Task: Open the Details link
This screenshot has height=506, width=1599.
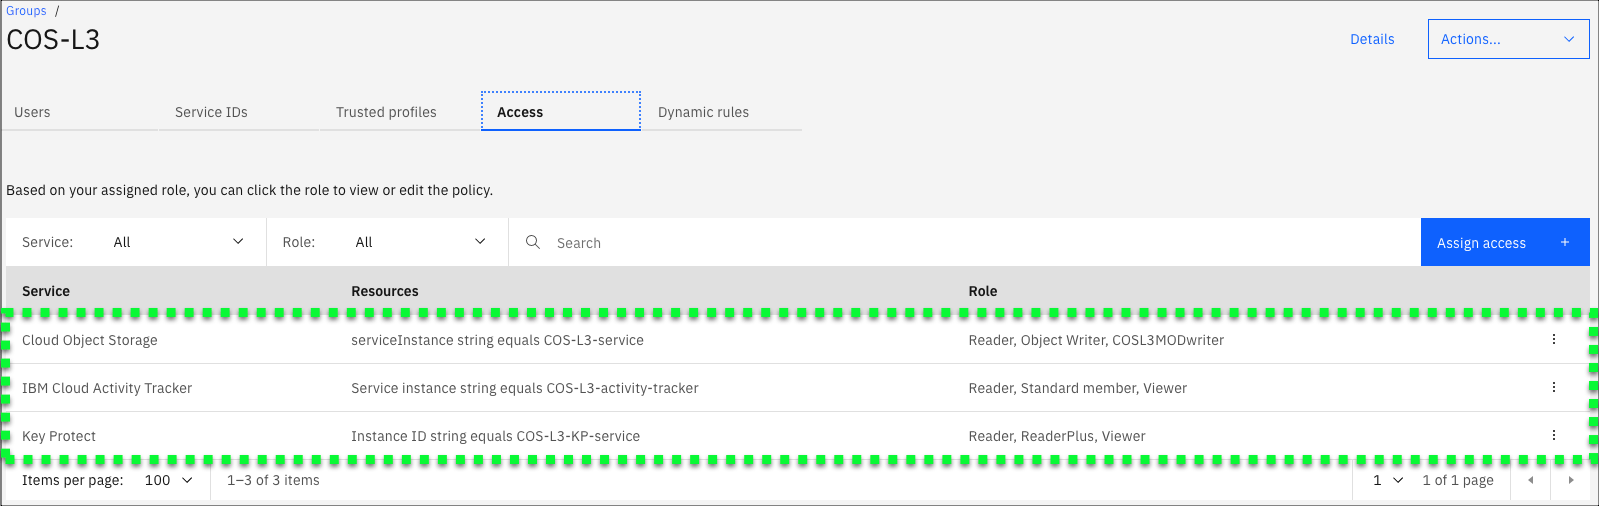Action: click(1372, 39)
